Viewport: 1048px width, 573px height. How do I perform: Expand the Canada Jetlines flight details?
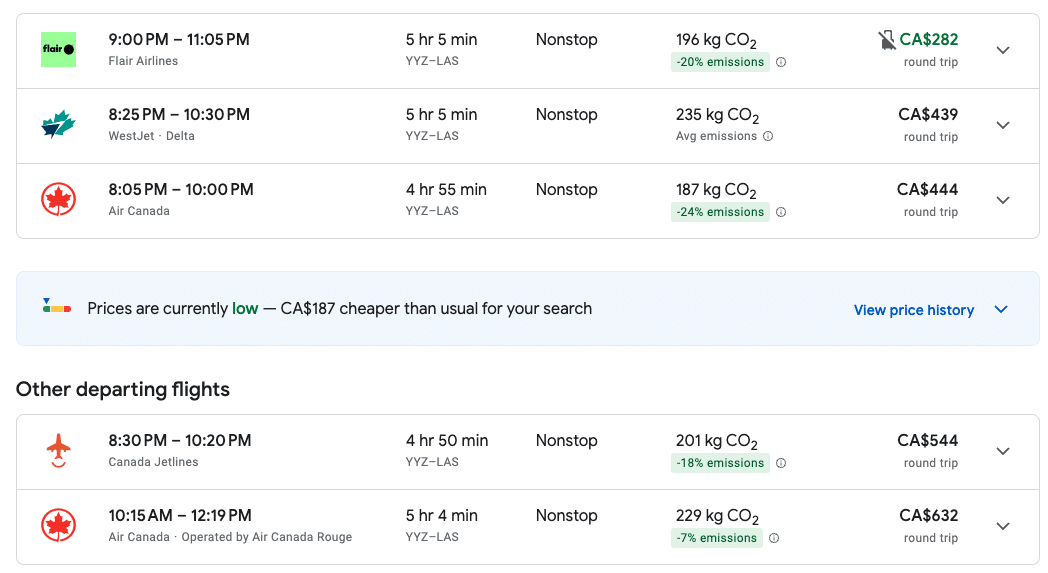(x=1003, y=452)
